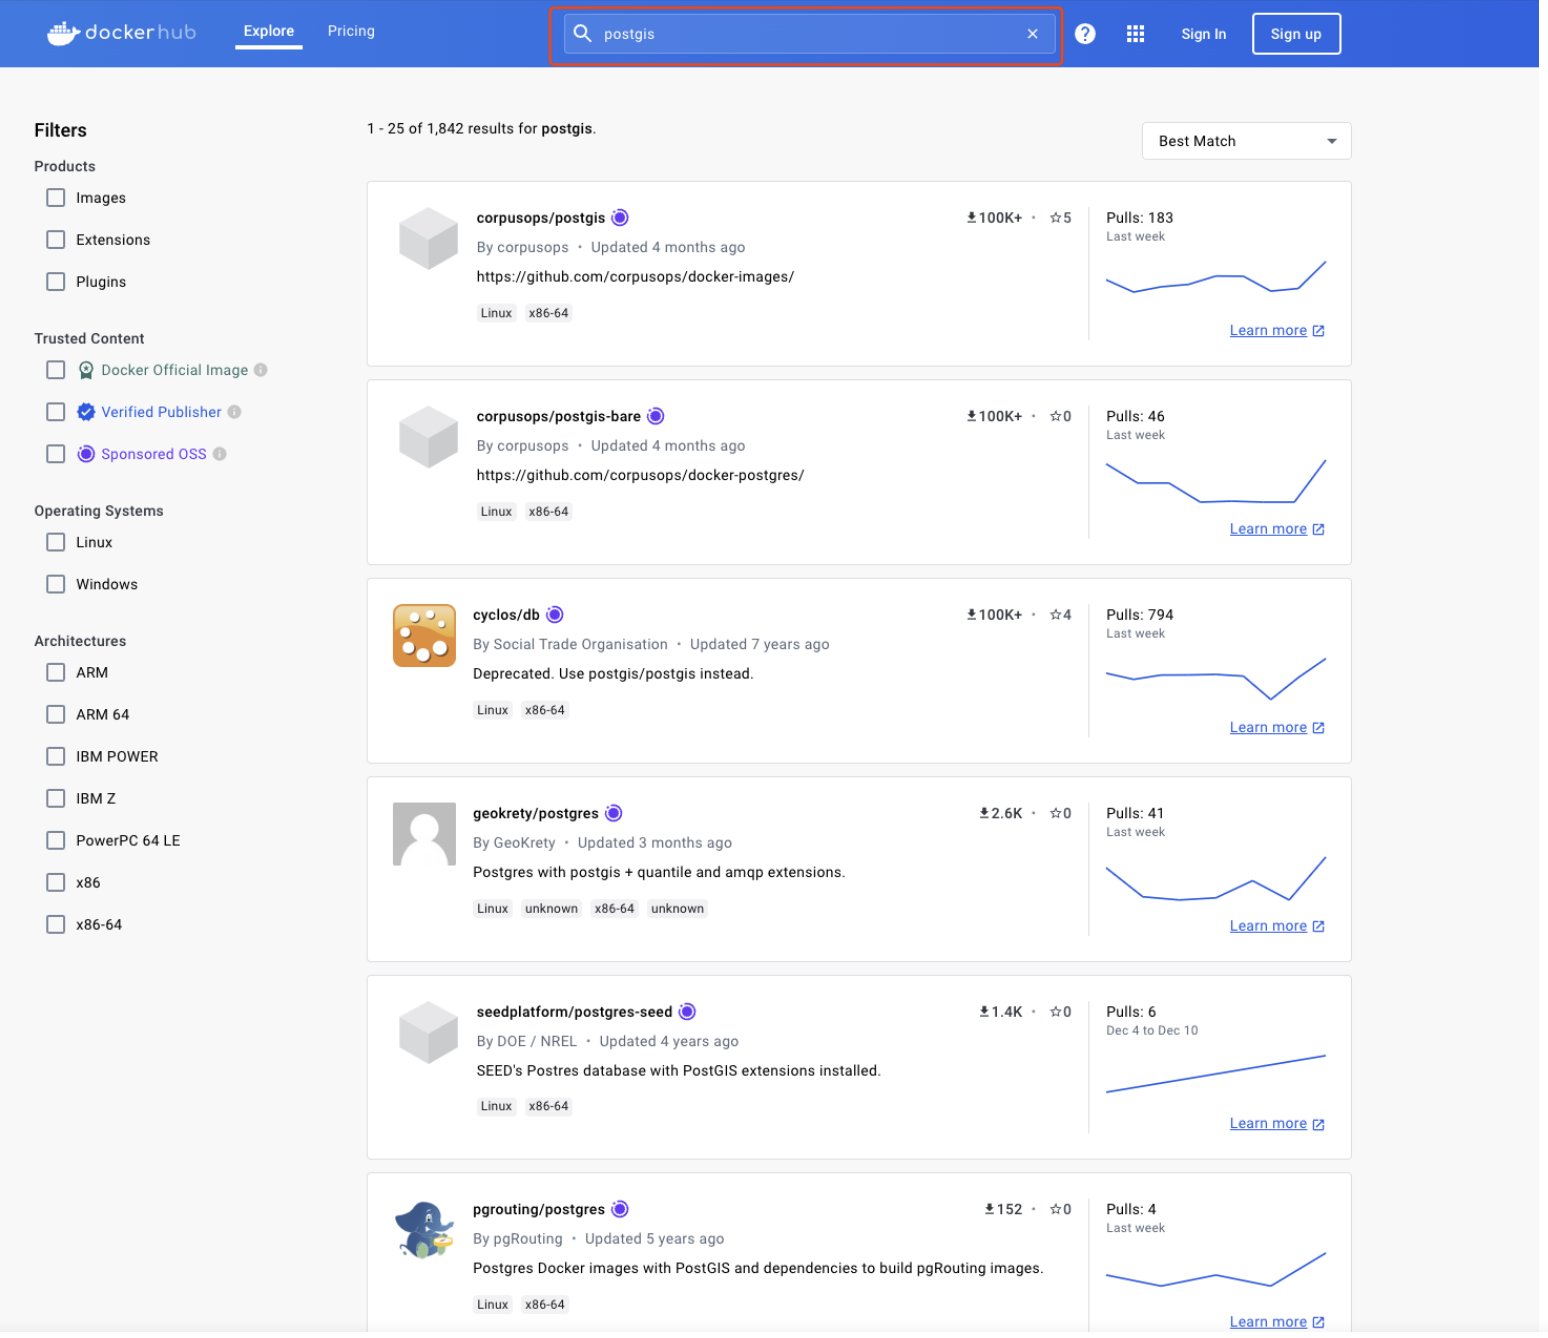Screen dimensions: 1548x1338
Task: Click the Docker Official Image ribbon icon
Action: click(x=87, y=372)
